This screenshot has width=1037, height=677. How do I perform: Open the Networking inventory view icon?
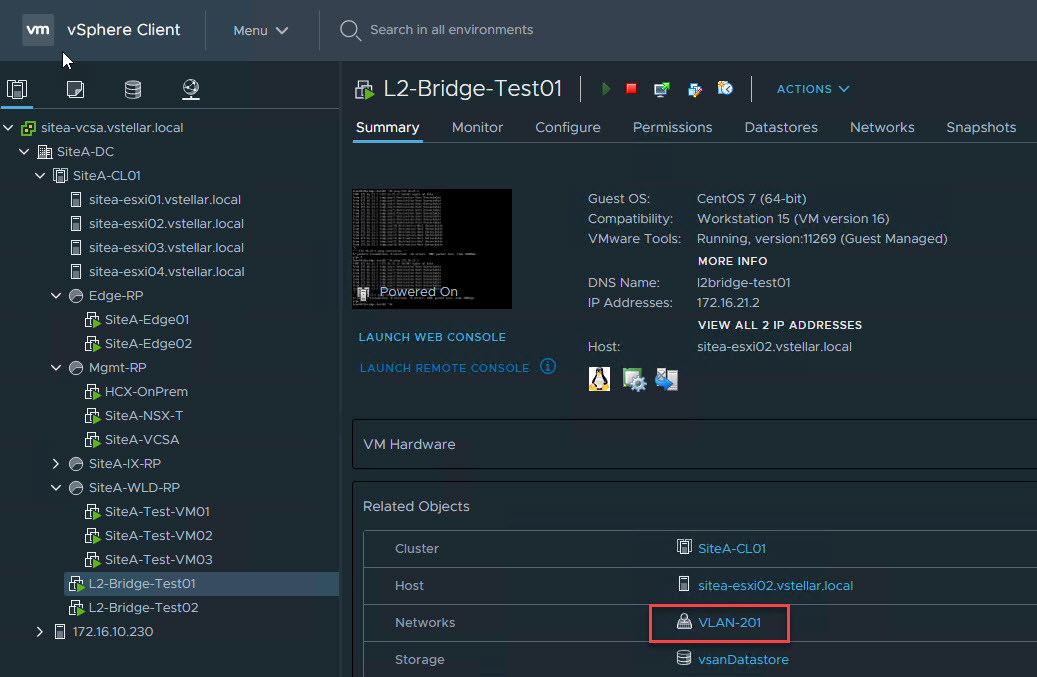[x=190, y=90]
